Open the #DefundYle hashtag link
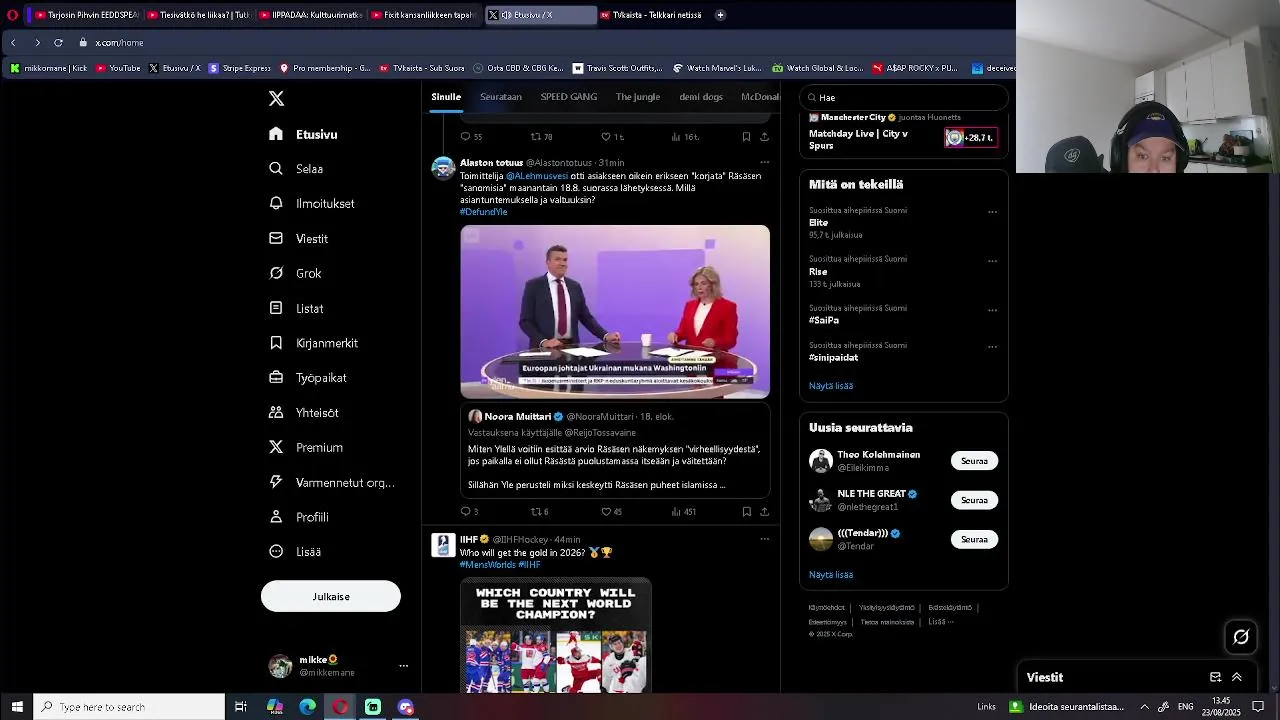Viewport: 1280px width, 720px height. point(483,212)
